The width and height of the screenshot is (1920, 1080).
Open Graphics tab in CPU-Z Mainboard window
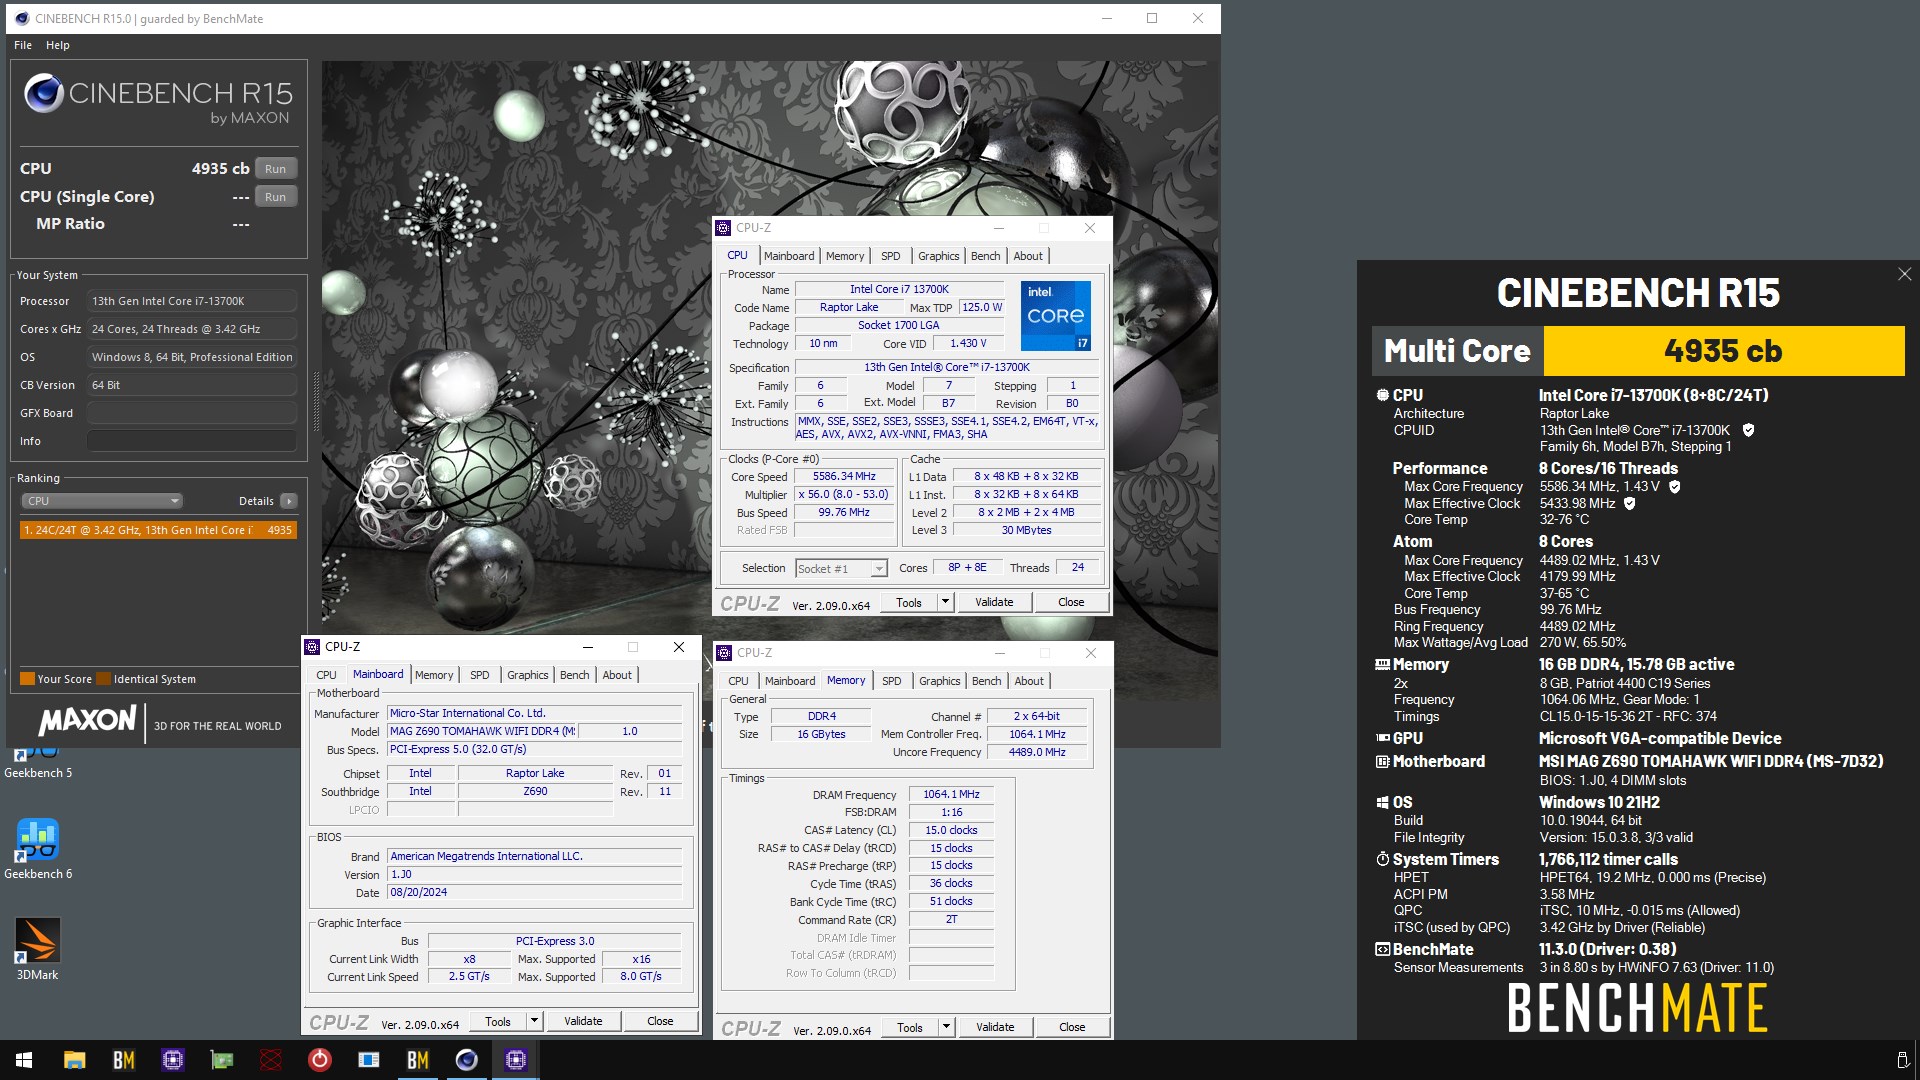pos(527,675)
